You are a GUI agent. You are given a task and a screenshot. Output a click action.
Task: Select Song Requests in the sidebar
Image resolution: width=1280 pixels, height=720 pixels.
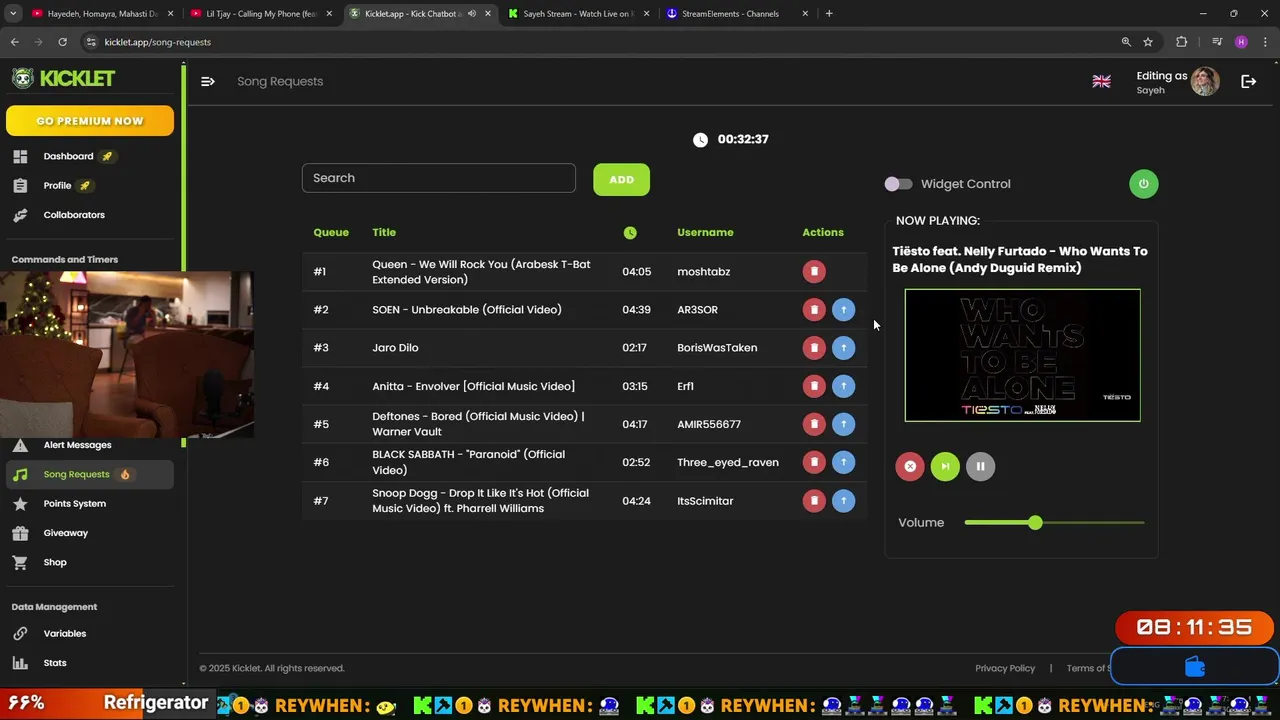point(90,474)
